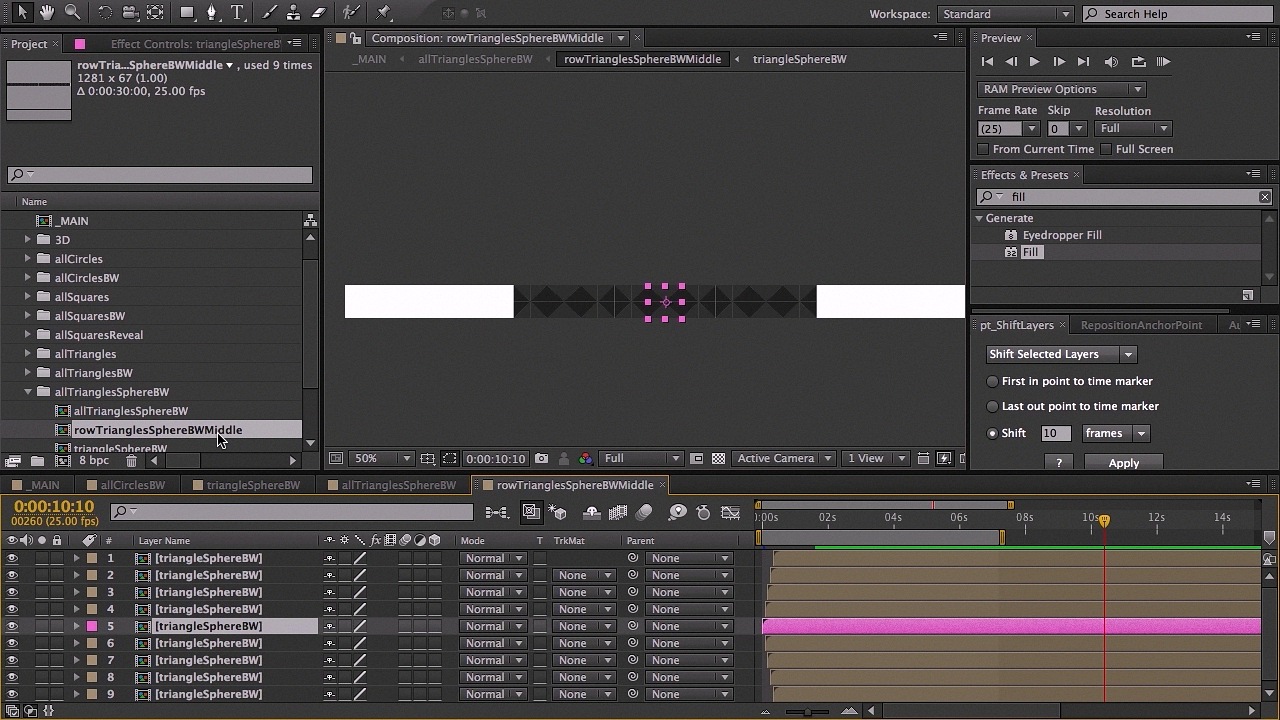Enable From Current Time checkbox
This screenshot has width=1280, height=720.
pyautogui.click(x=984, y=149)
